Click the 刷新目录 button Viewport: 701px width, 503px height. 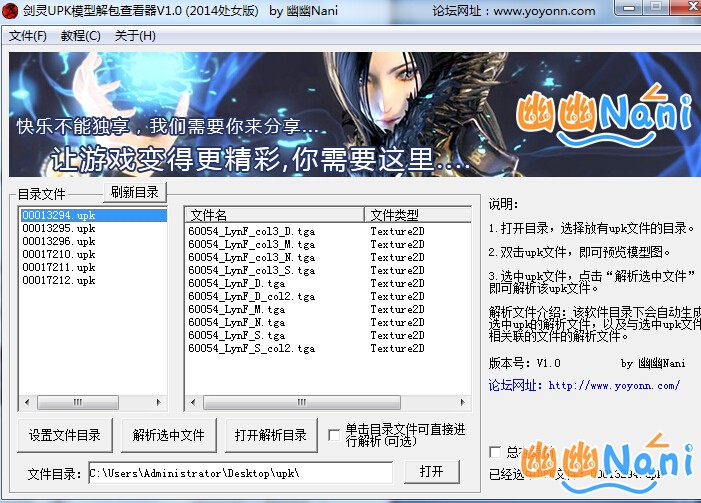coord(135,192)
